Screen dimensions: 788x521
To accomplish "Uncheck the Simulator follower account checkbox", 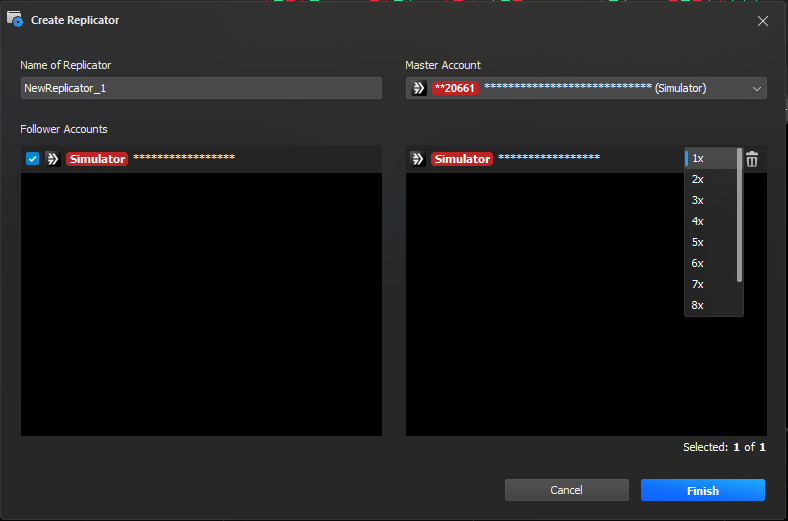I will (x=32, y=159).
